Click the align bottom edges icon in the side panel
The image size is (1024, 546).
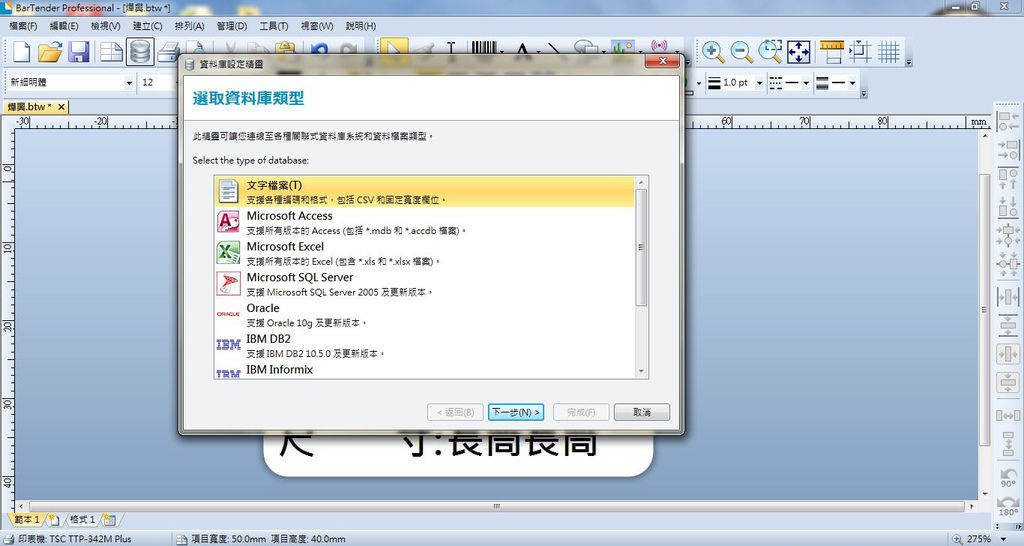[x=1008, y=207]
